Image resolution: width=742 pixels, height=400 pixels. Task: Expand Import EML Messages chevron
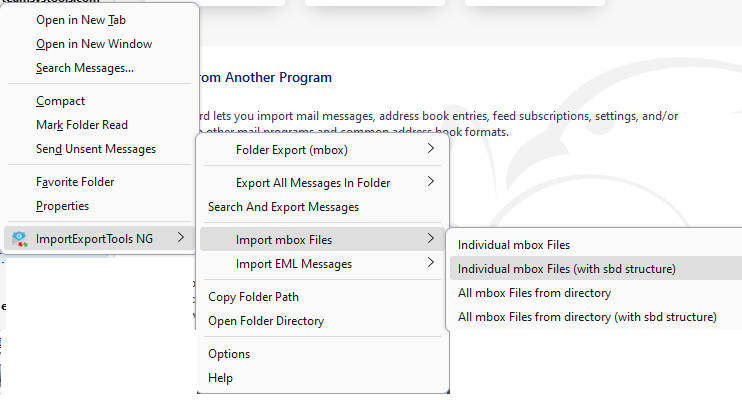coord(431,263)
